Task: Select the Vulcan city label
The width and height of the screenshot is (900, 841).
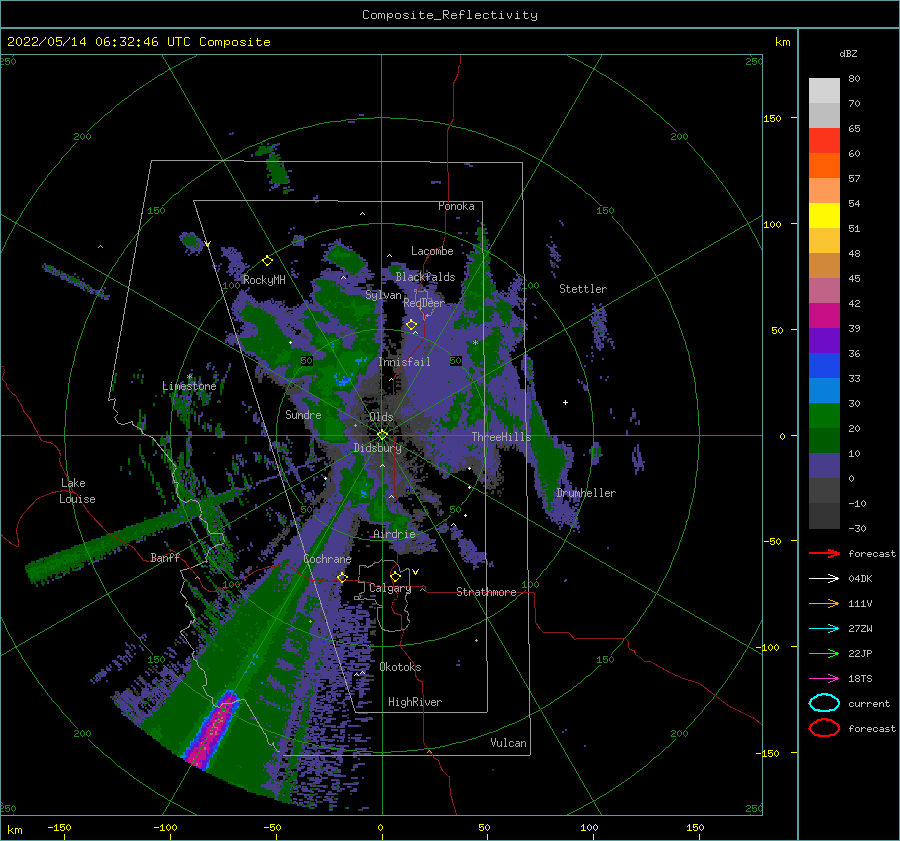Action: click(x=509, y=743)
